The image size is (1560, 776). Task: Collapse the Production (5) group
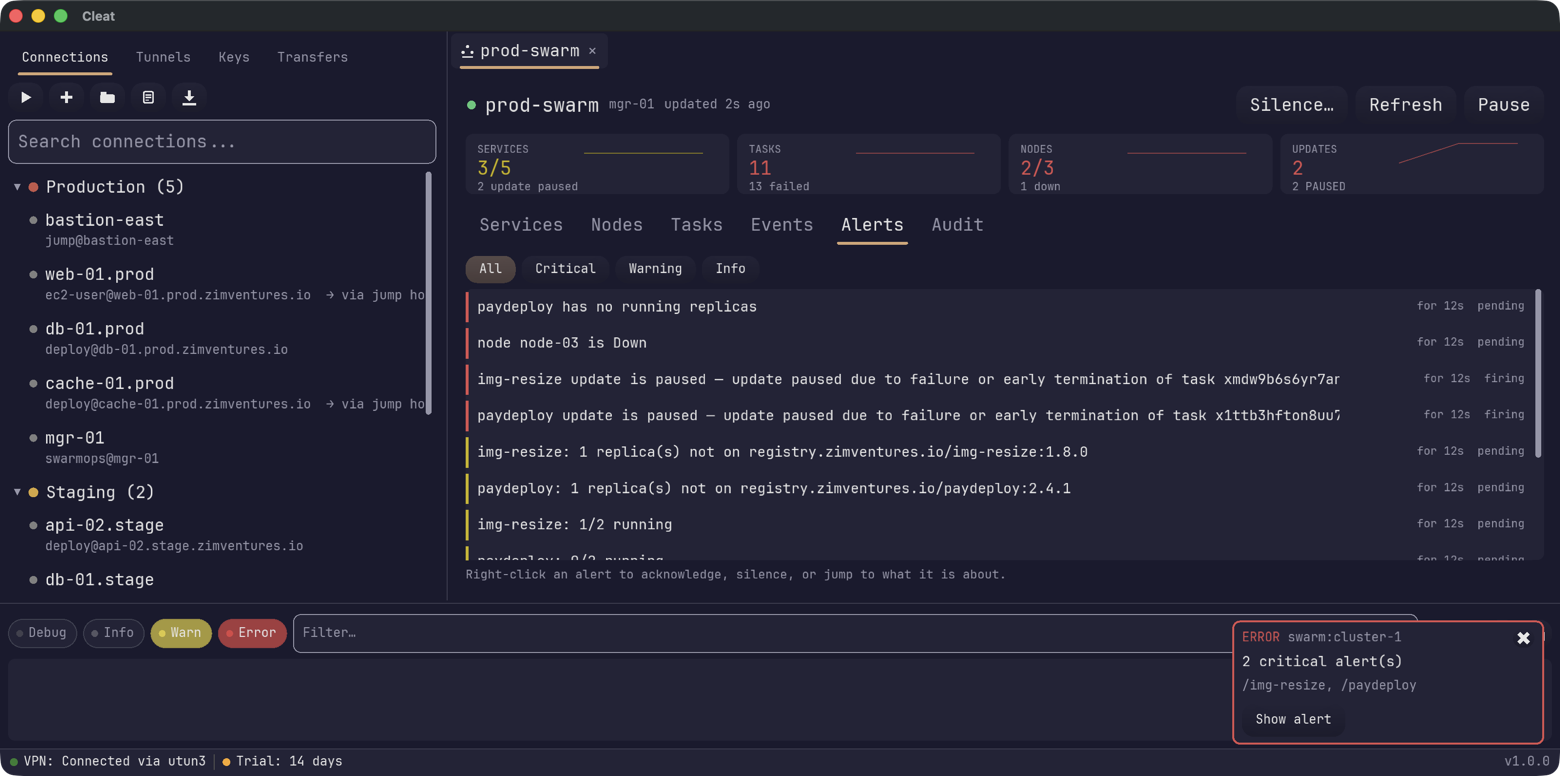pos(17,187)
